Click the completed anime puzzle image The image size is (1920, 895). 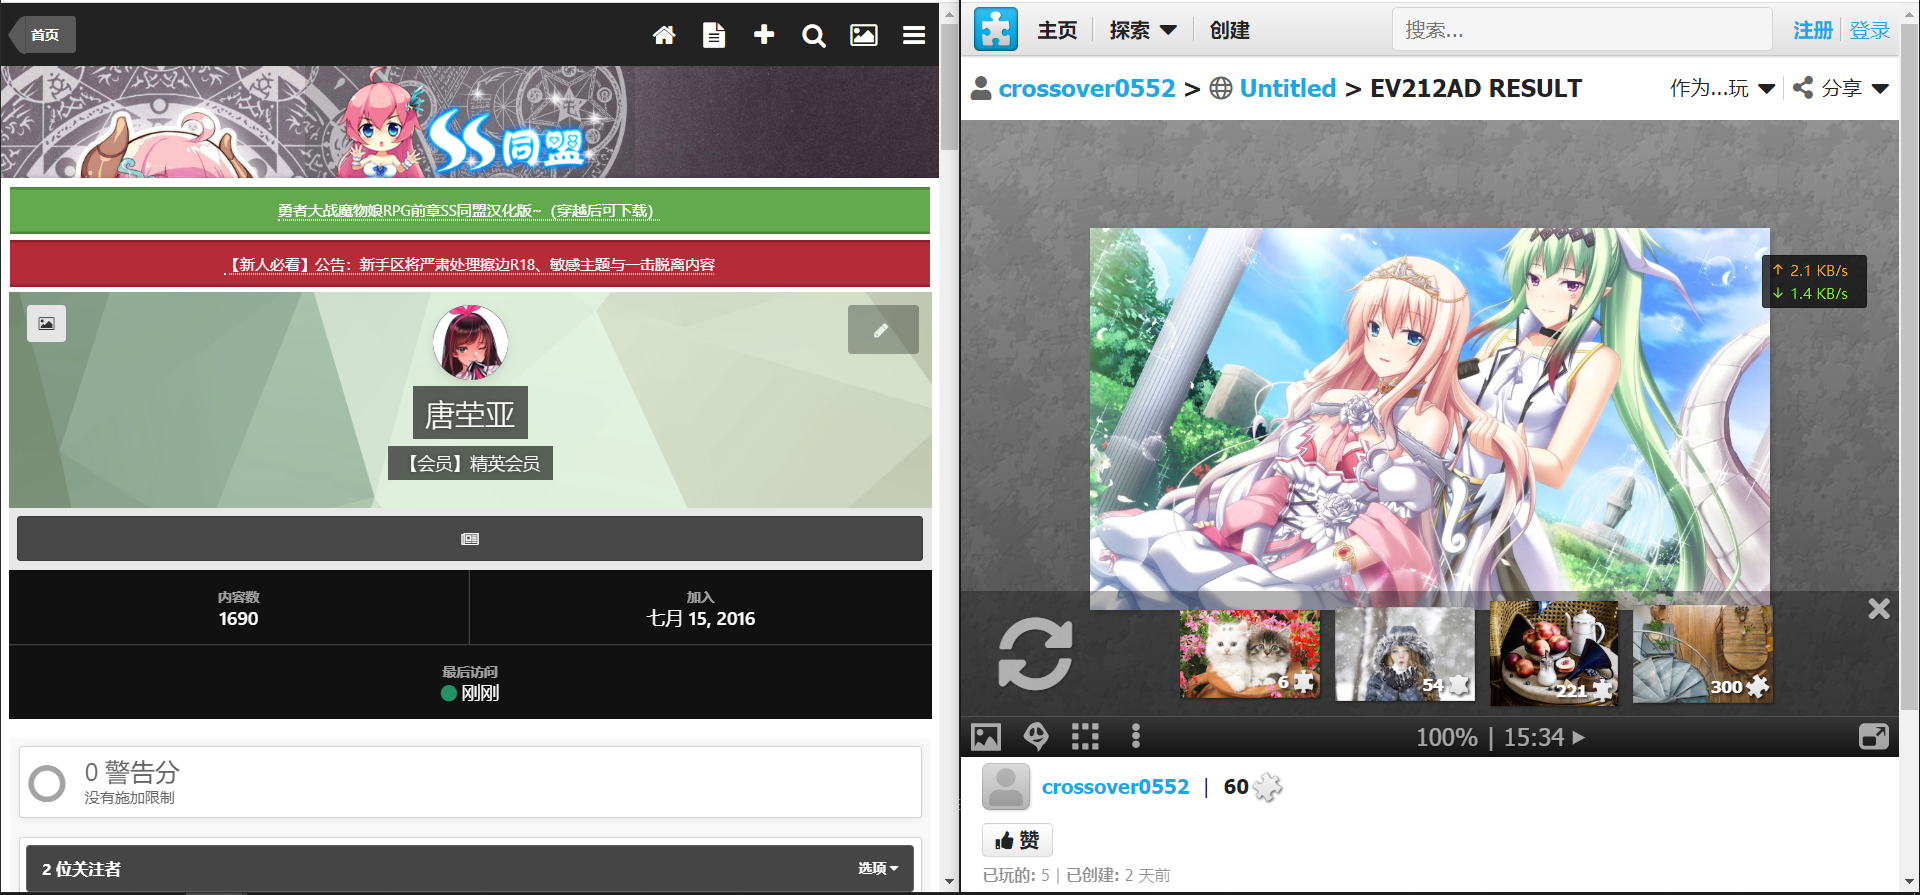pos(1429,418)
